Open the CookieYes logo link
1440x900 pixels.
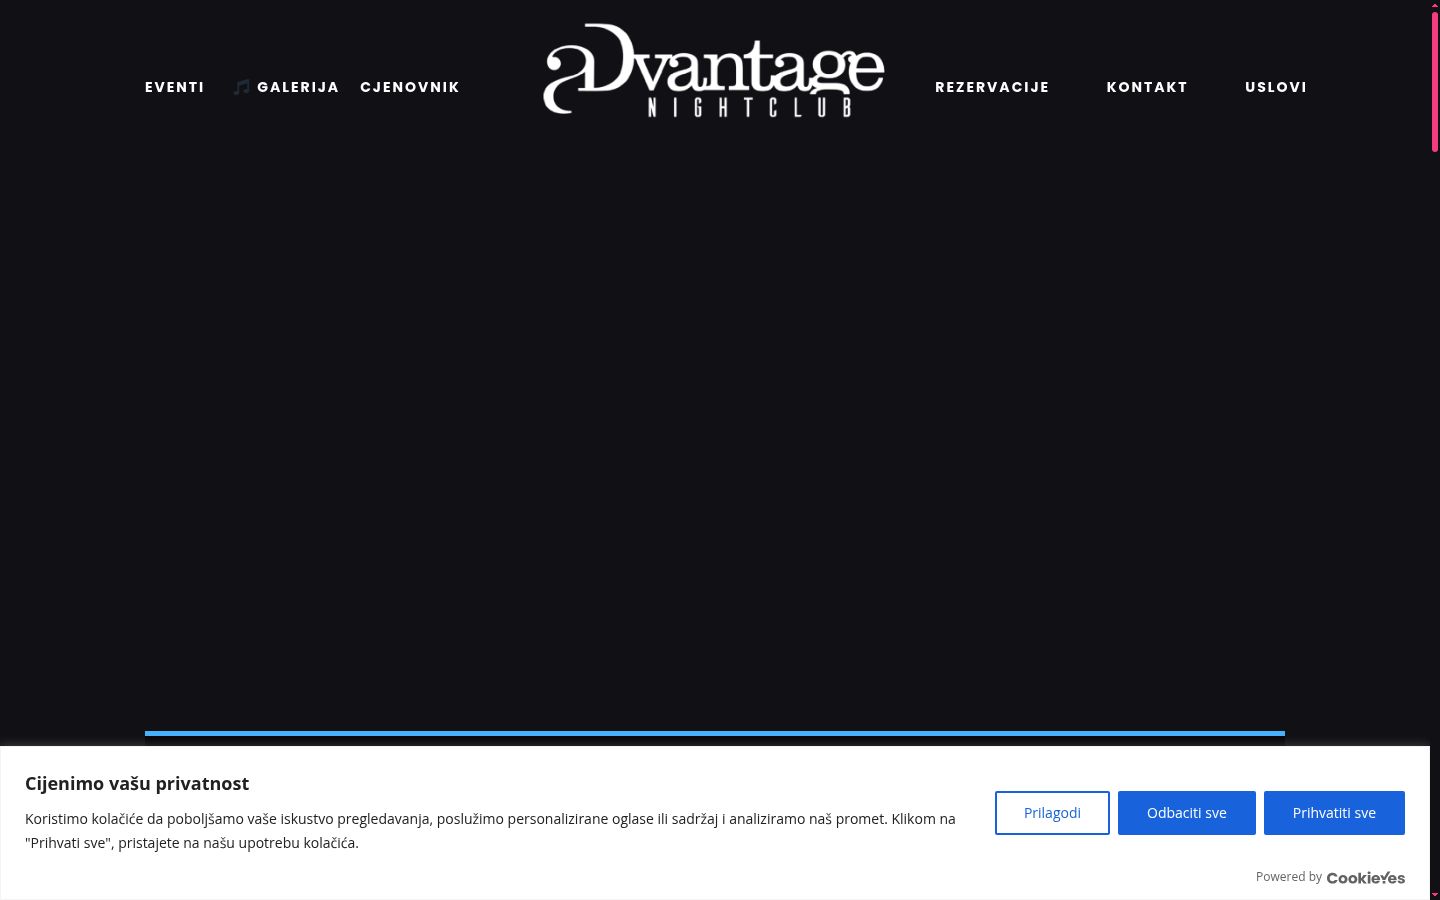point(1366,878)
